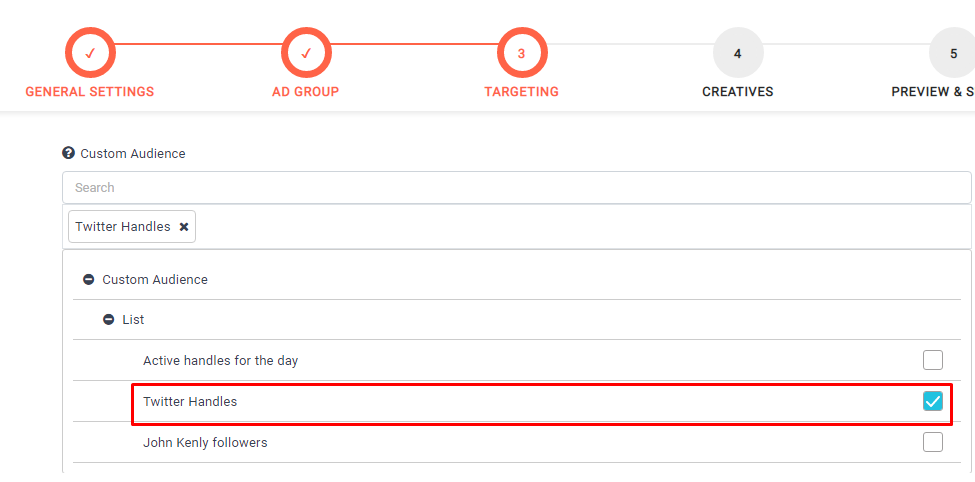Image resolution: width=975 pixels, height=482 pixels.
Task: Click the Targeting step 3 circle
Action: (x=521, y=53)
